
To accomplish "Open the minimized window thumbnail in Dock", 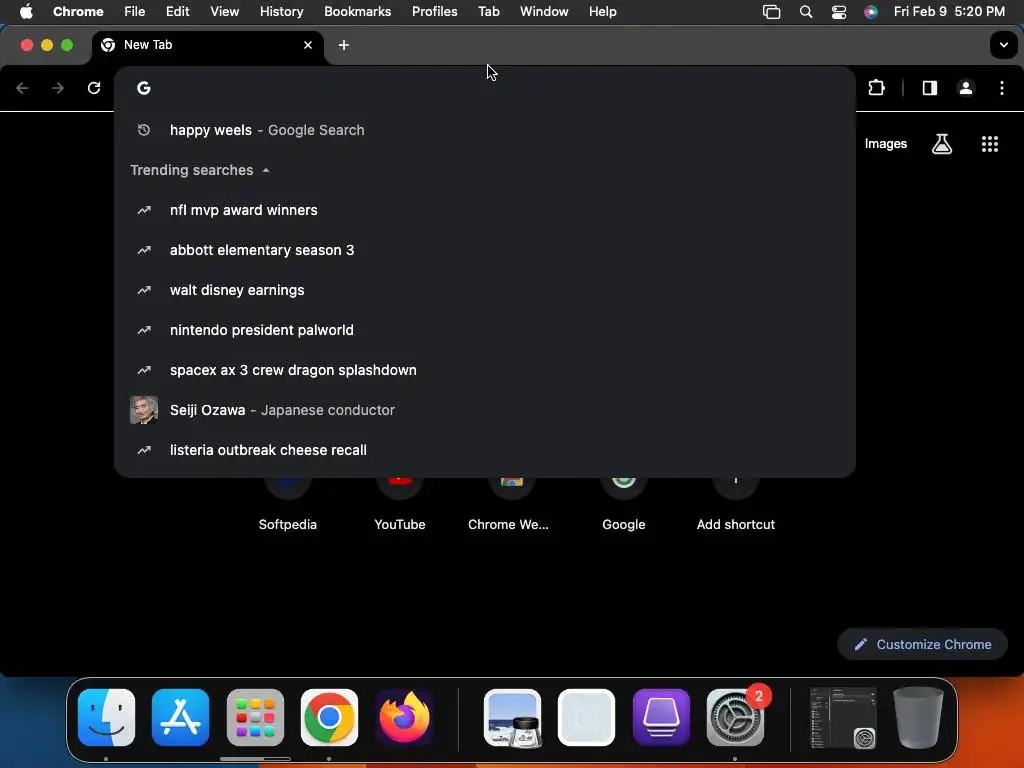I will click(x=843, y=717).
